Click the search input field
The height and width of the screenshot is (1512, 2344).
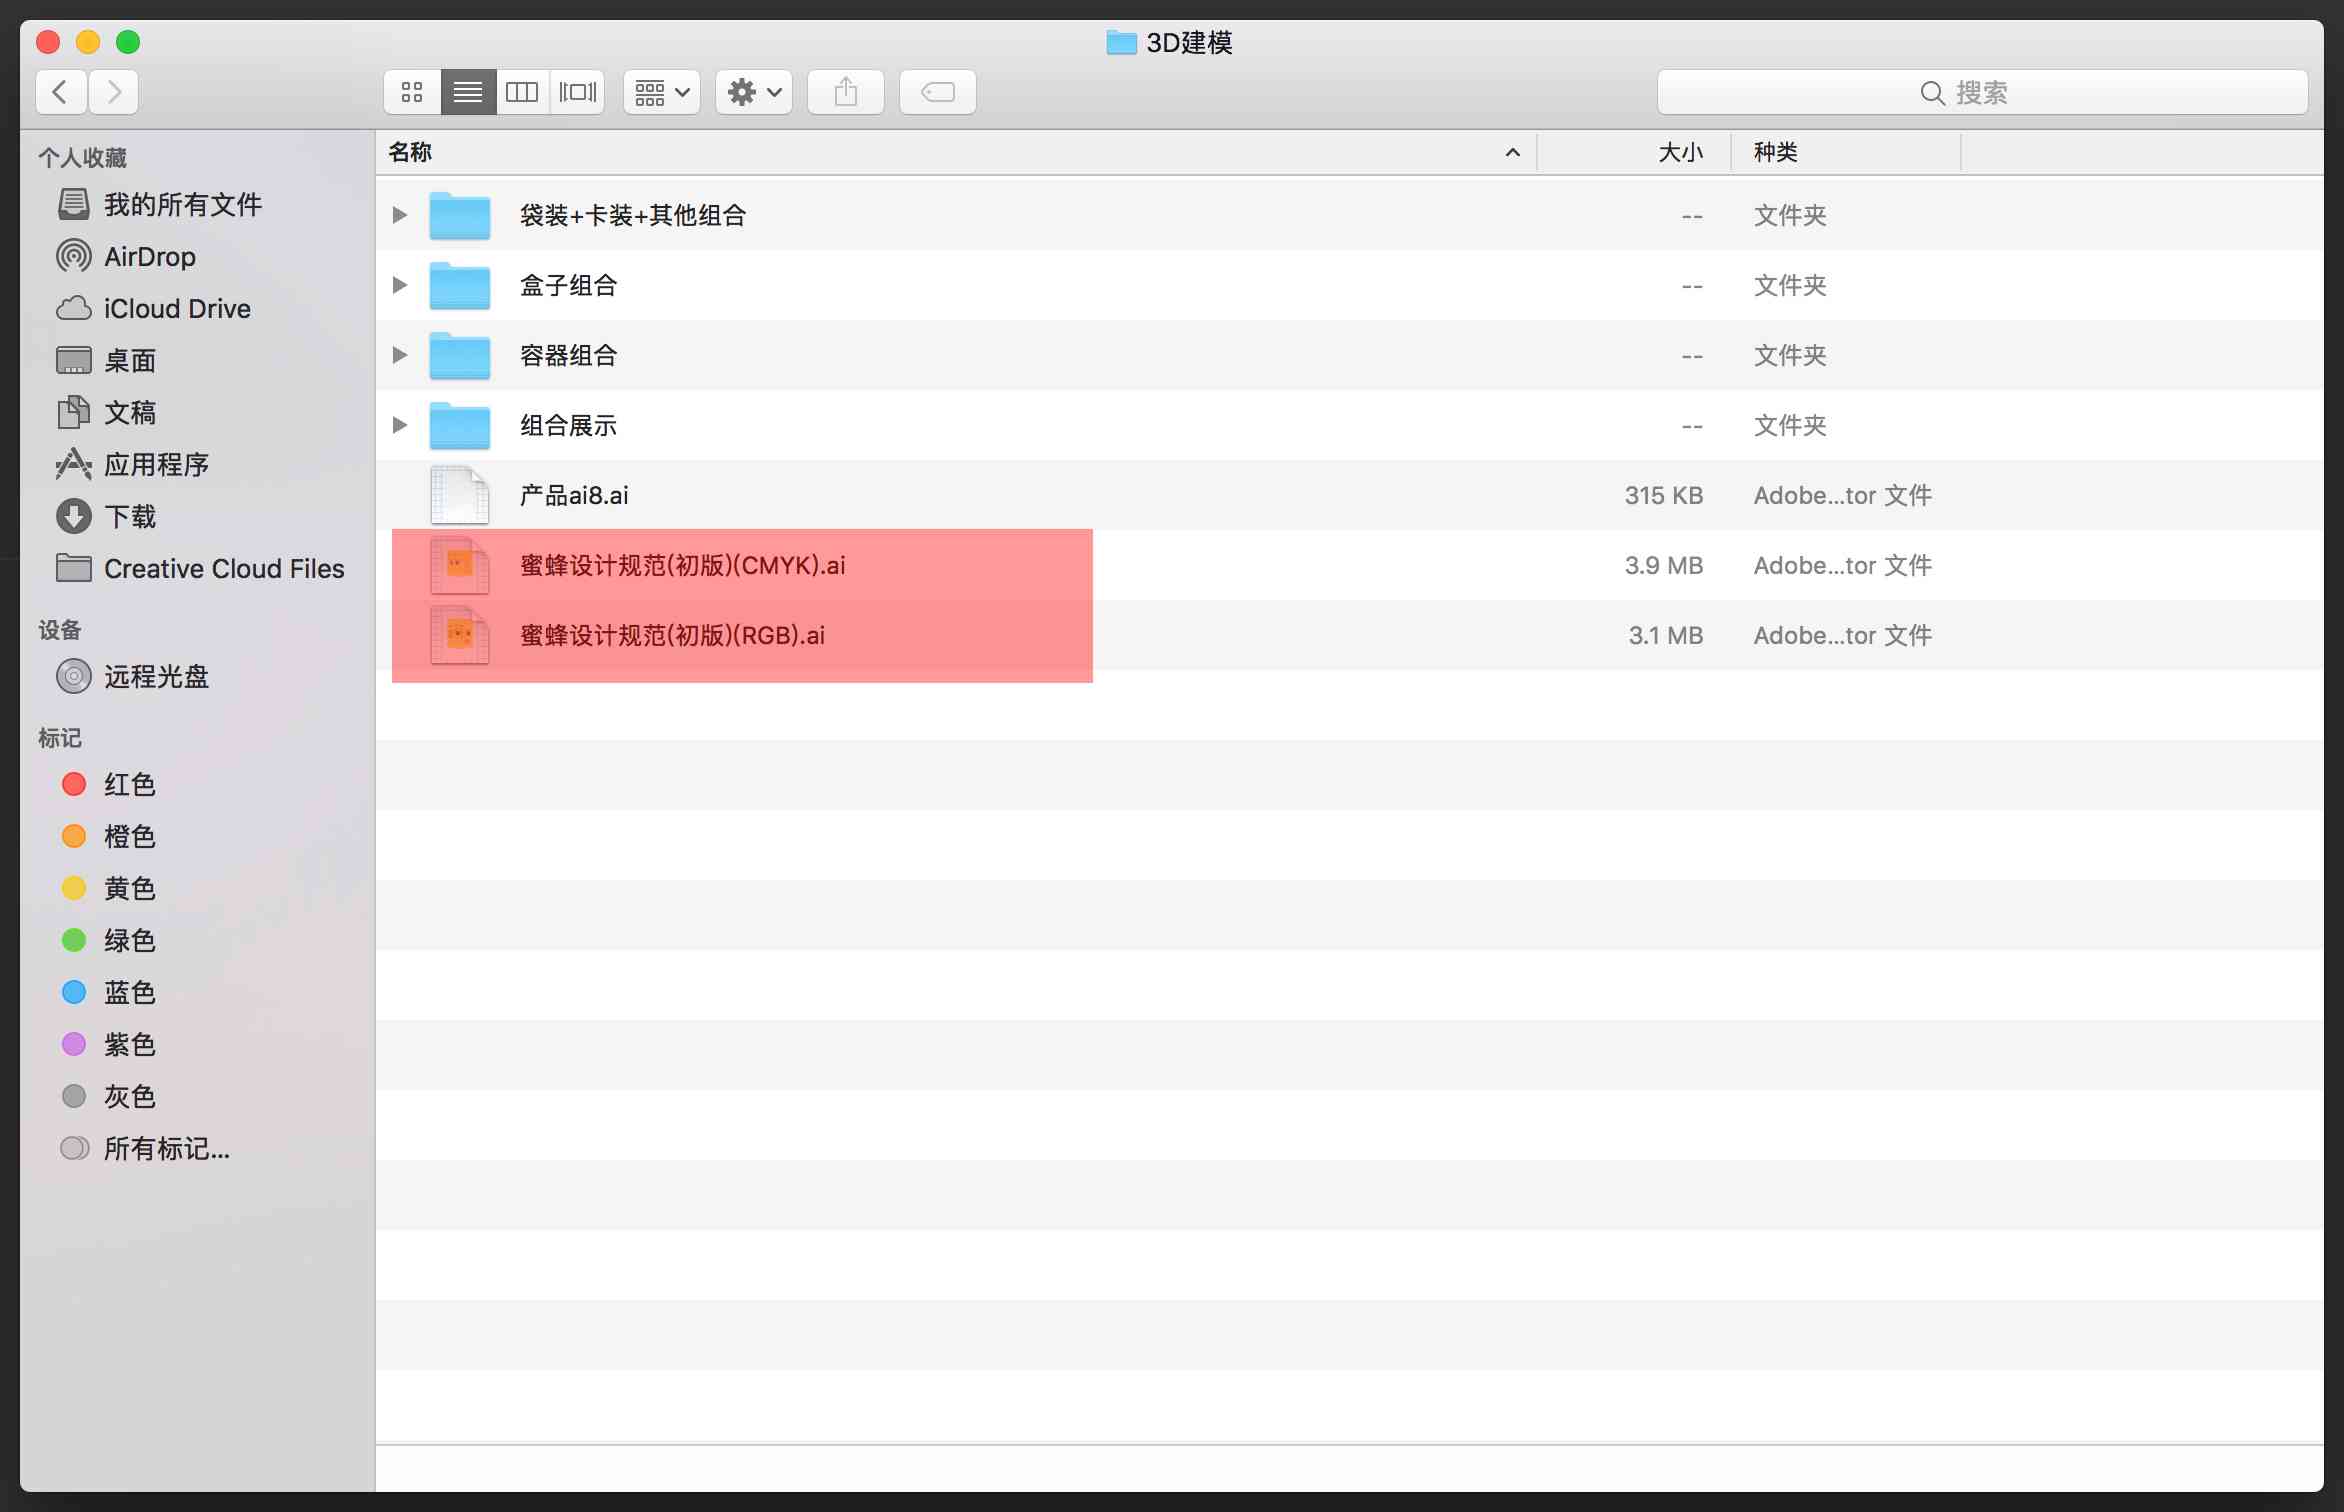tap(1982, 92)
